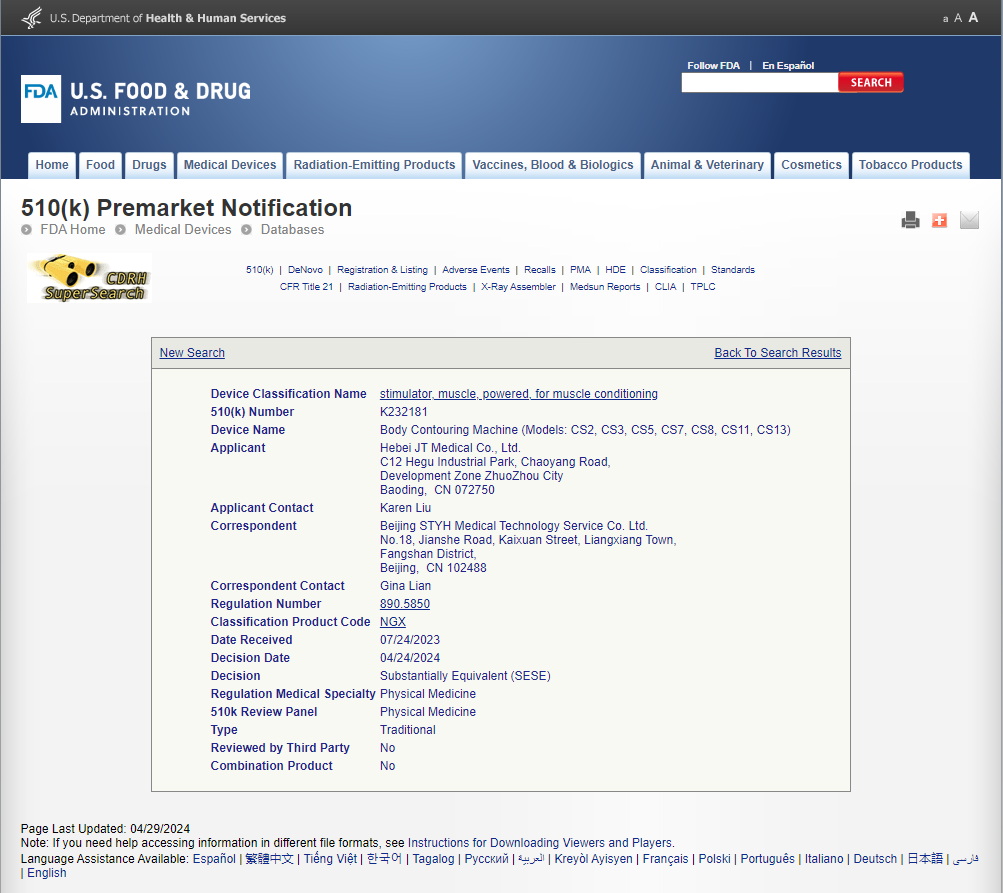Image resolution: width=1003 pixels, height=893 pixels.
Task: Open the Adverse Events database link
Action: coord(476,270)
